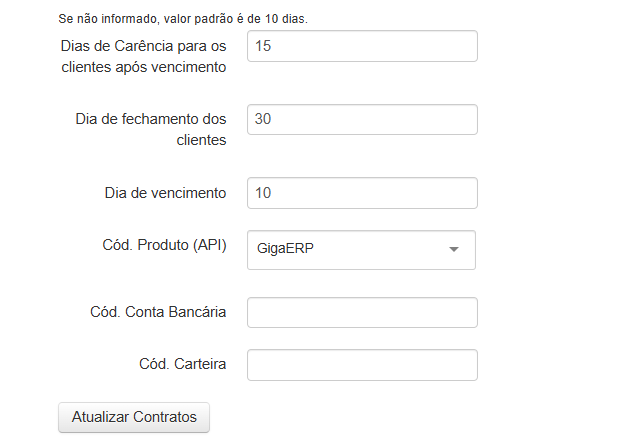Click the Dia de vencimento label
This screenshot has height=442, width=644.
click(165, 192)
